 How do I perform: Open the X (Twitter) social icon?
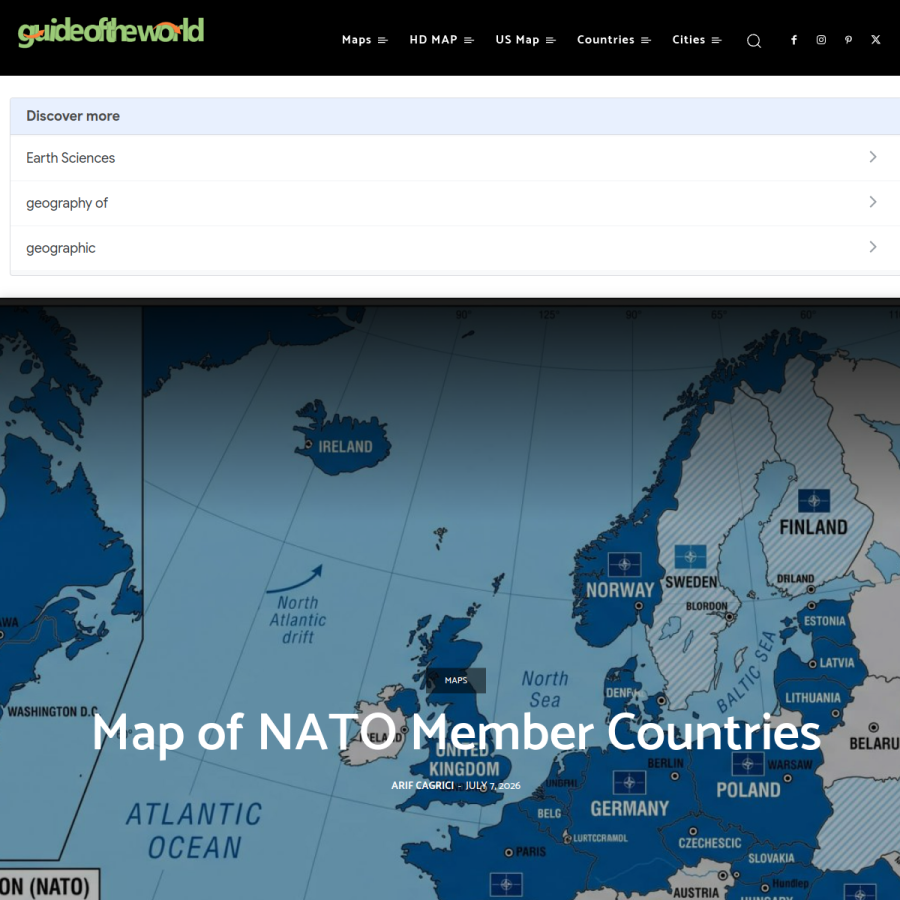pyautogui.click(x=875, y=40)
